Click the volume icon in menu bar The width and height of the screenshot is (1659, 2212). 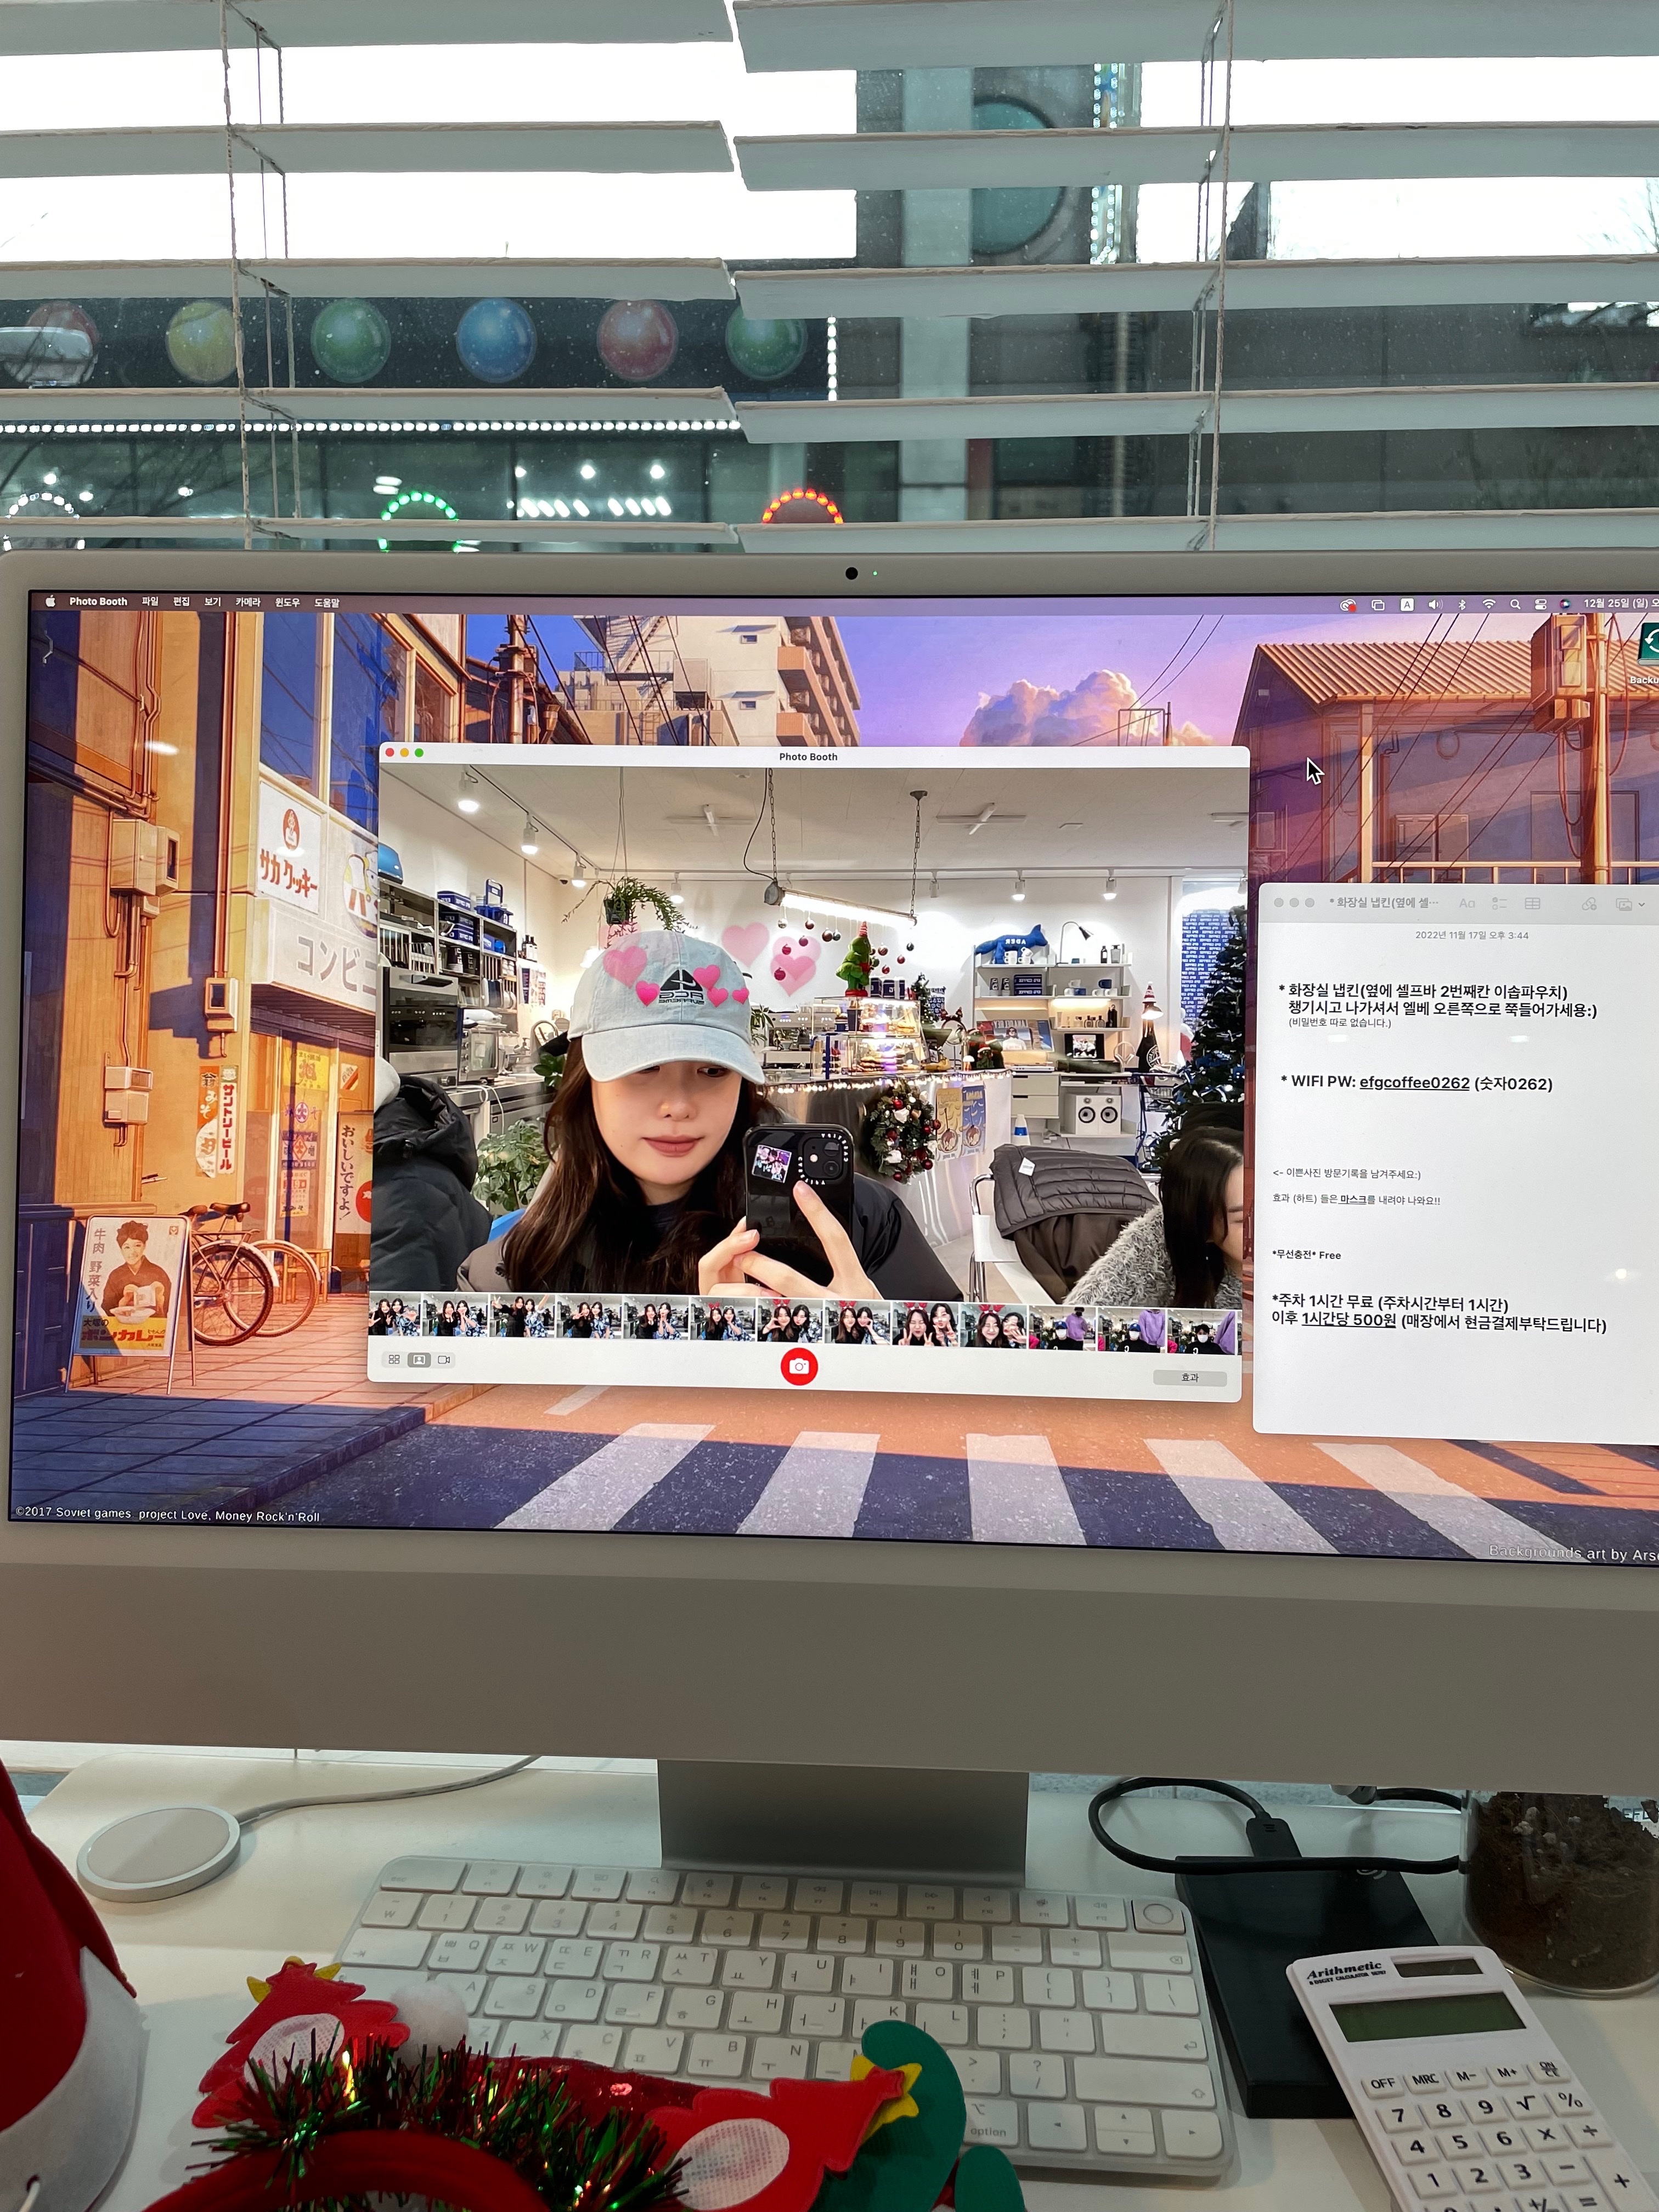tap(1435, 604)
